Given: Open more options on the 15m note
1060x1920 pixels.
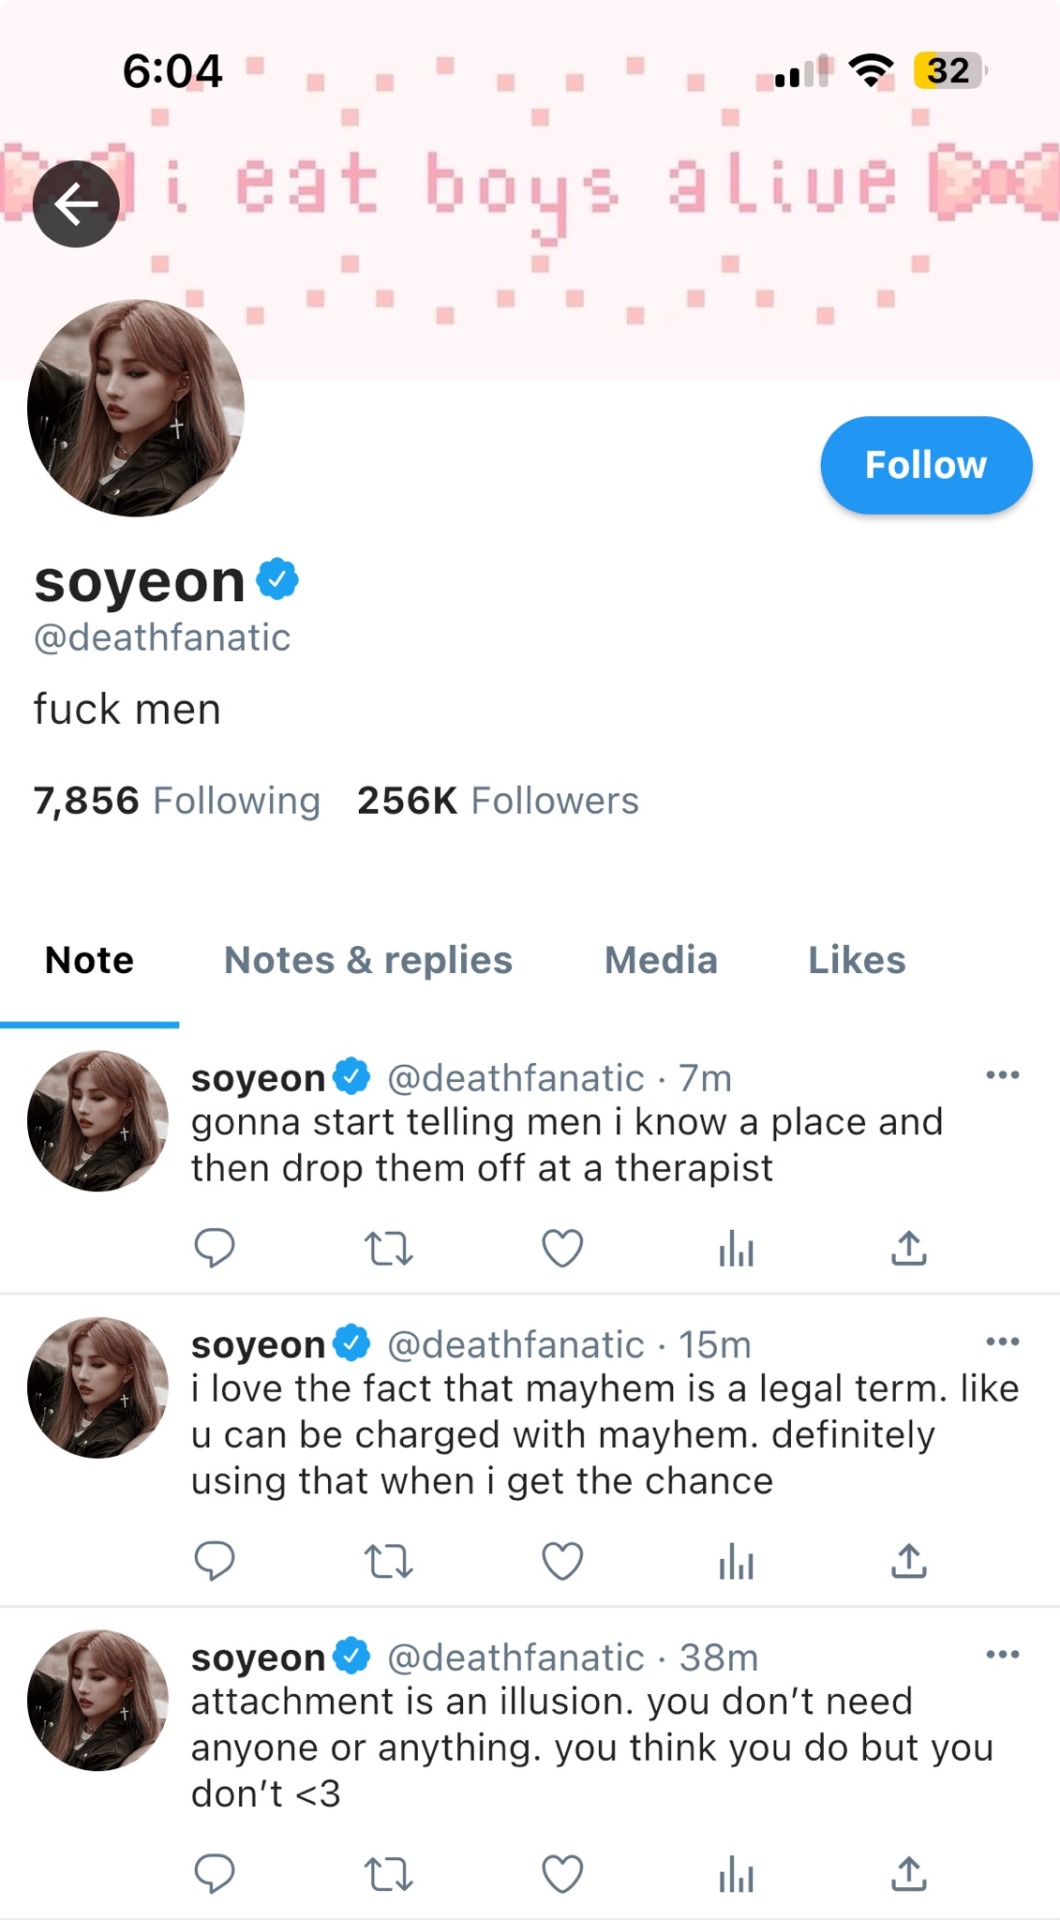Looking at the screenshot, I should pyautogui.click(x=1002, y=1342).
